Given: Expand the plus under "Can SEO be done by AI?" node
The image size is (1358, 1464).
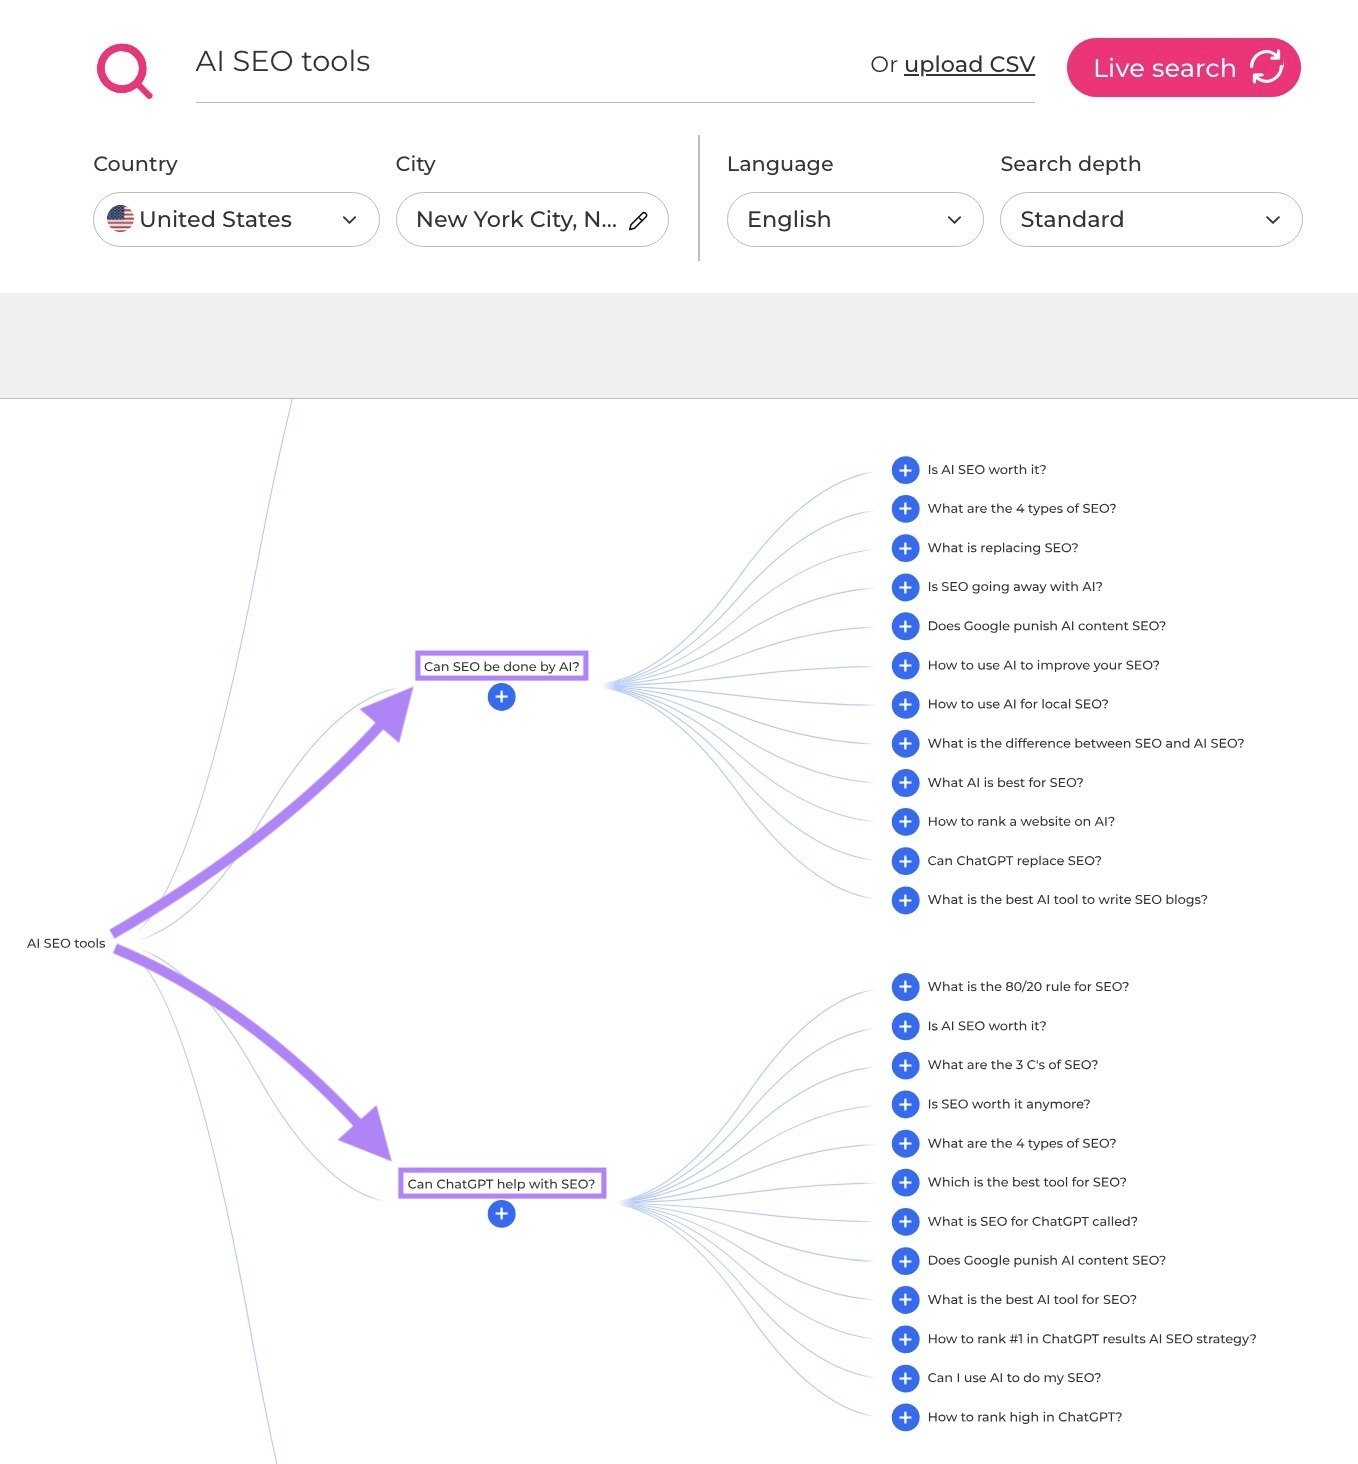Looking at the screenshot, I should coord(501,697).
